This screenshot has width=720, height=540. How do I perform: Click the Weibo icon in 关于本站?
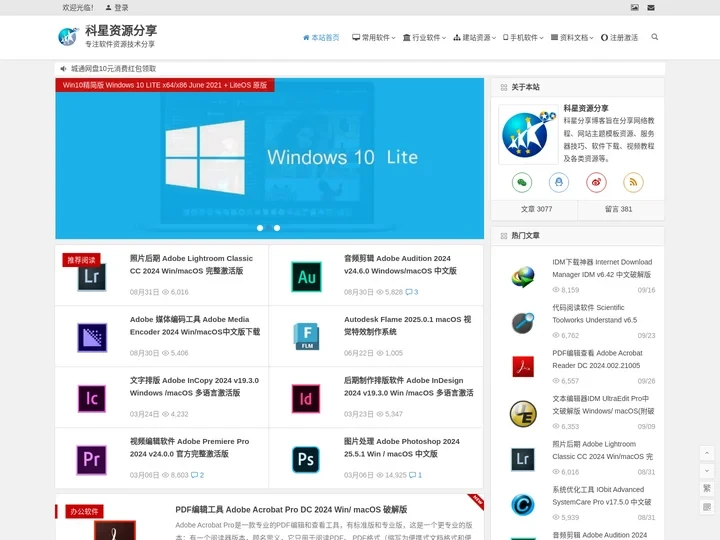click(x=596, y=182)
